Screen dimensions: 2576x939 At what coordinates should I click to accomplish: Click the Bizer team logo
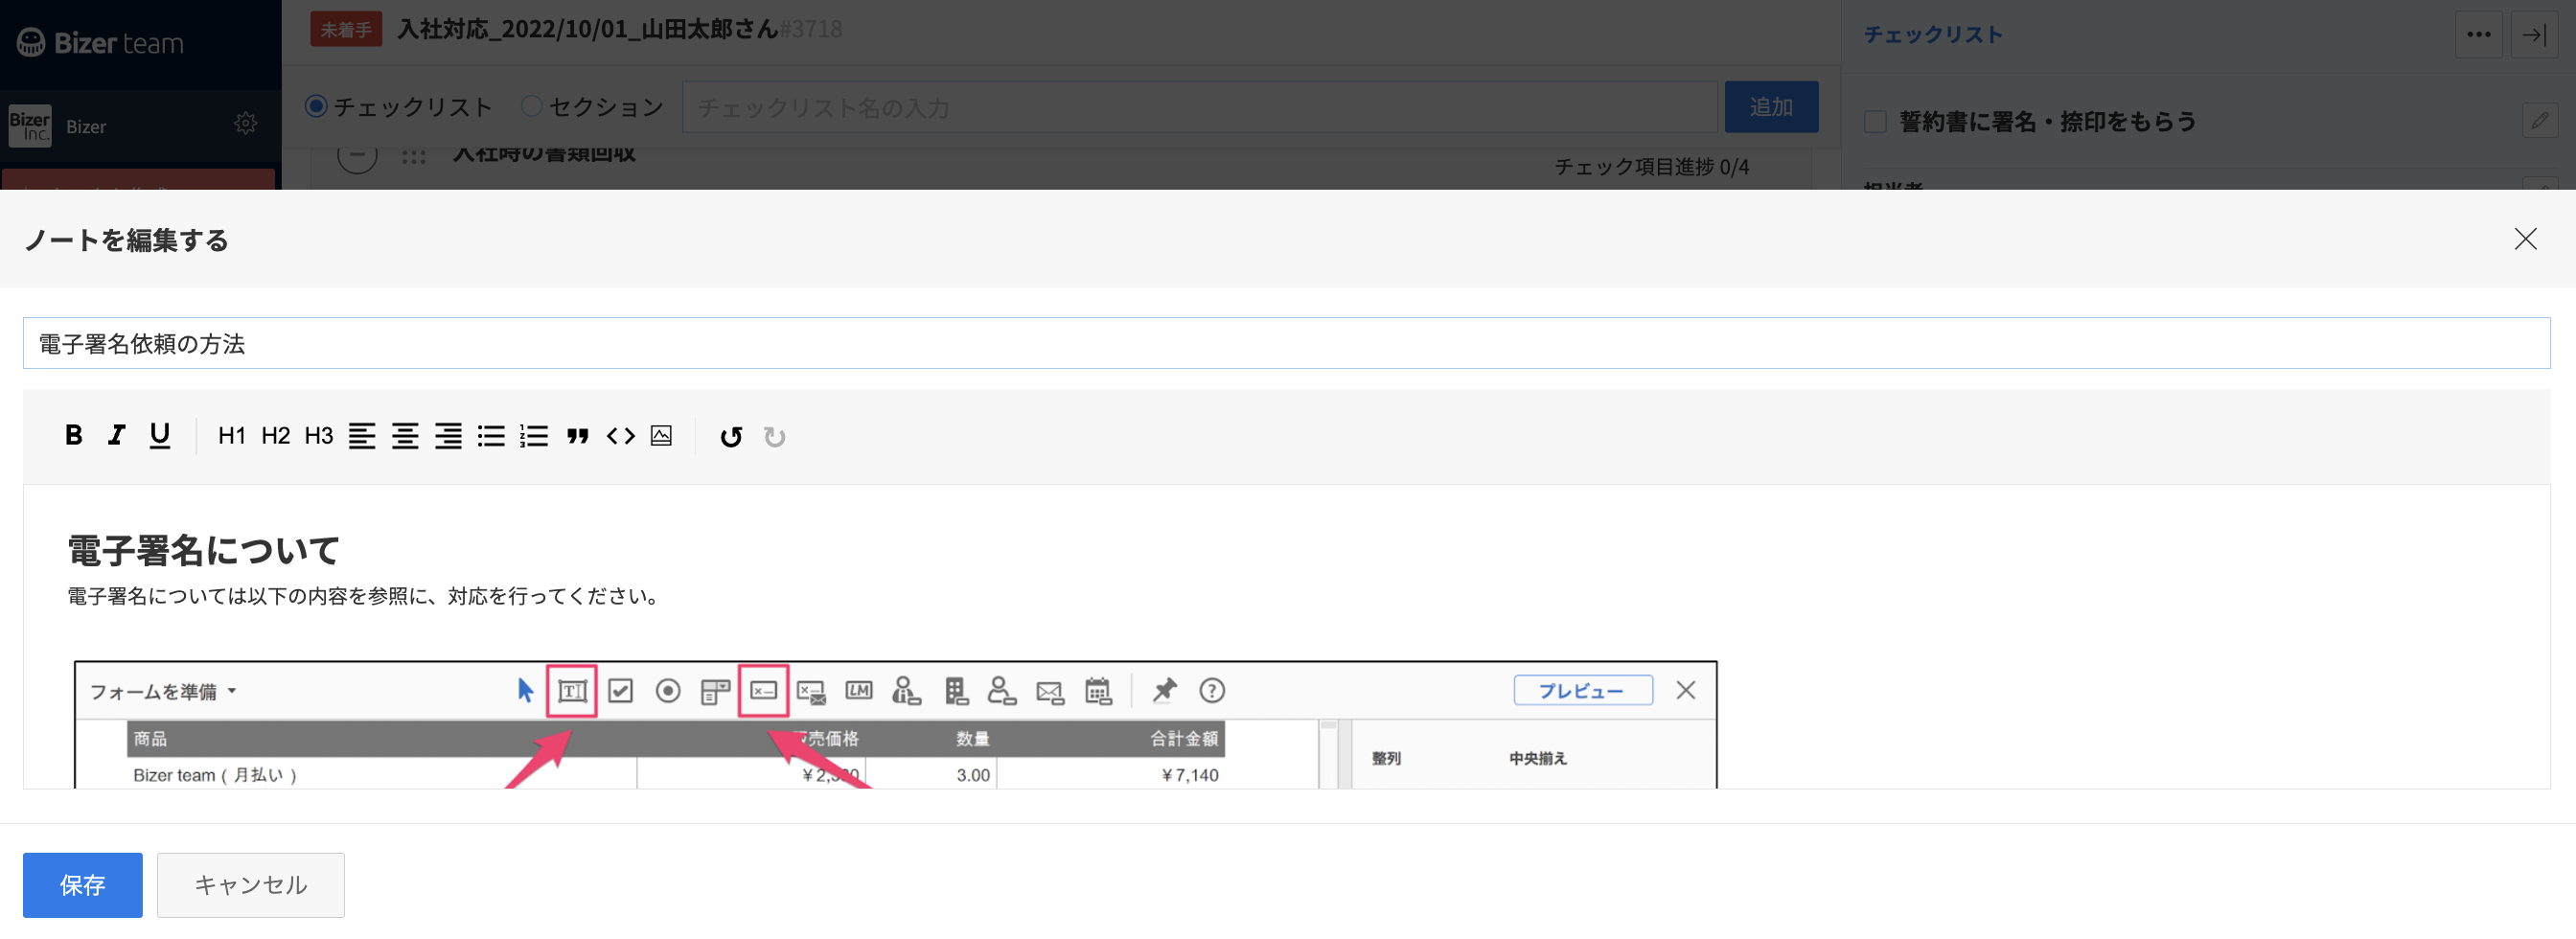coord(100,43)
